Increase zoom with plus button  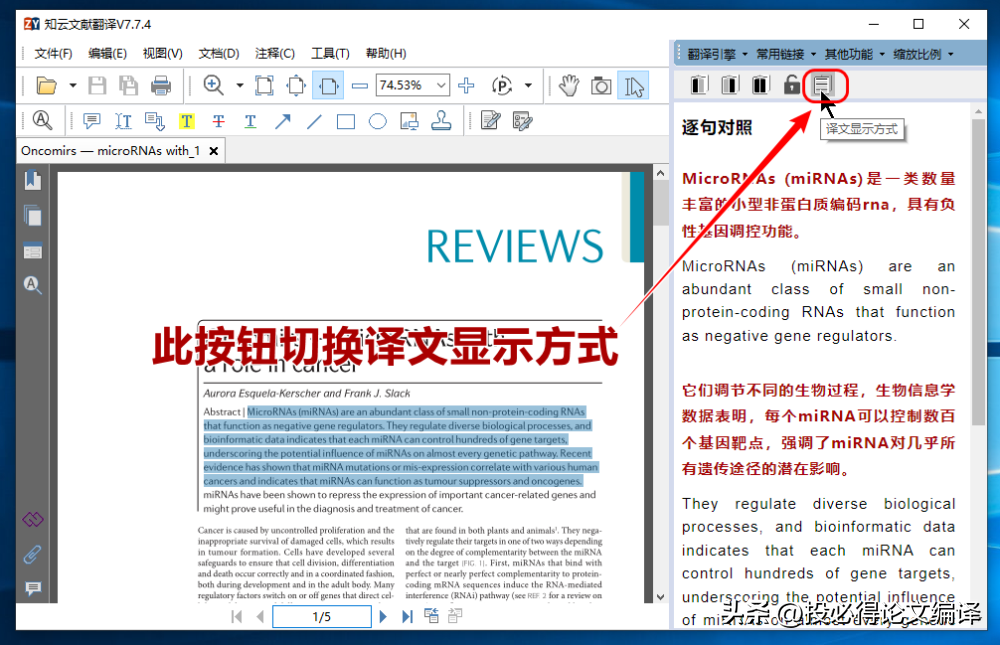tap(466, 85)
